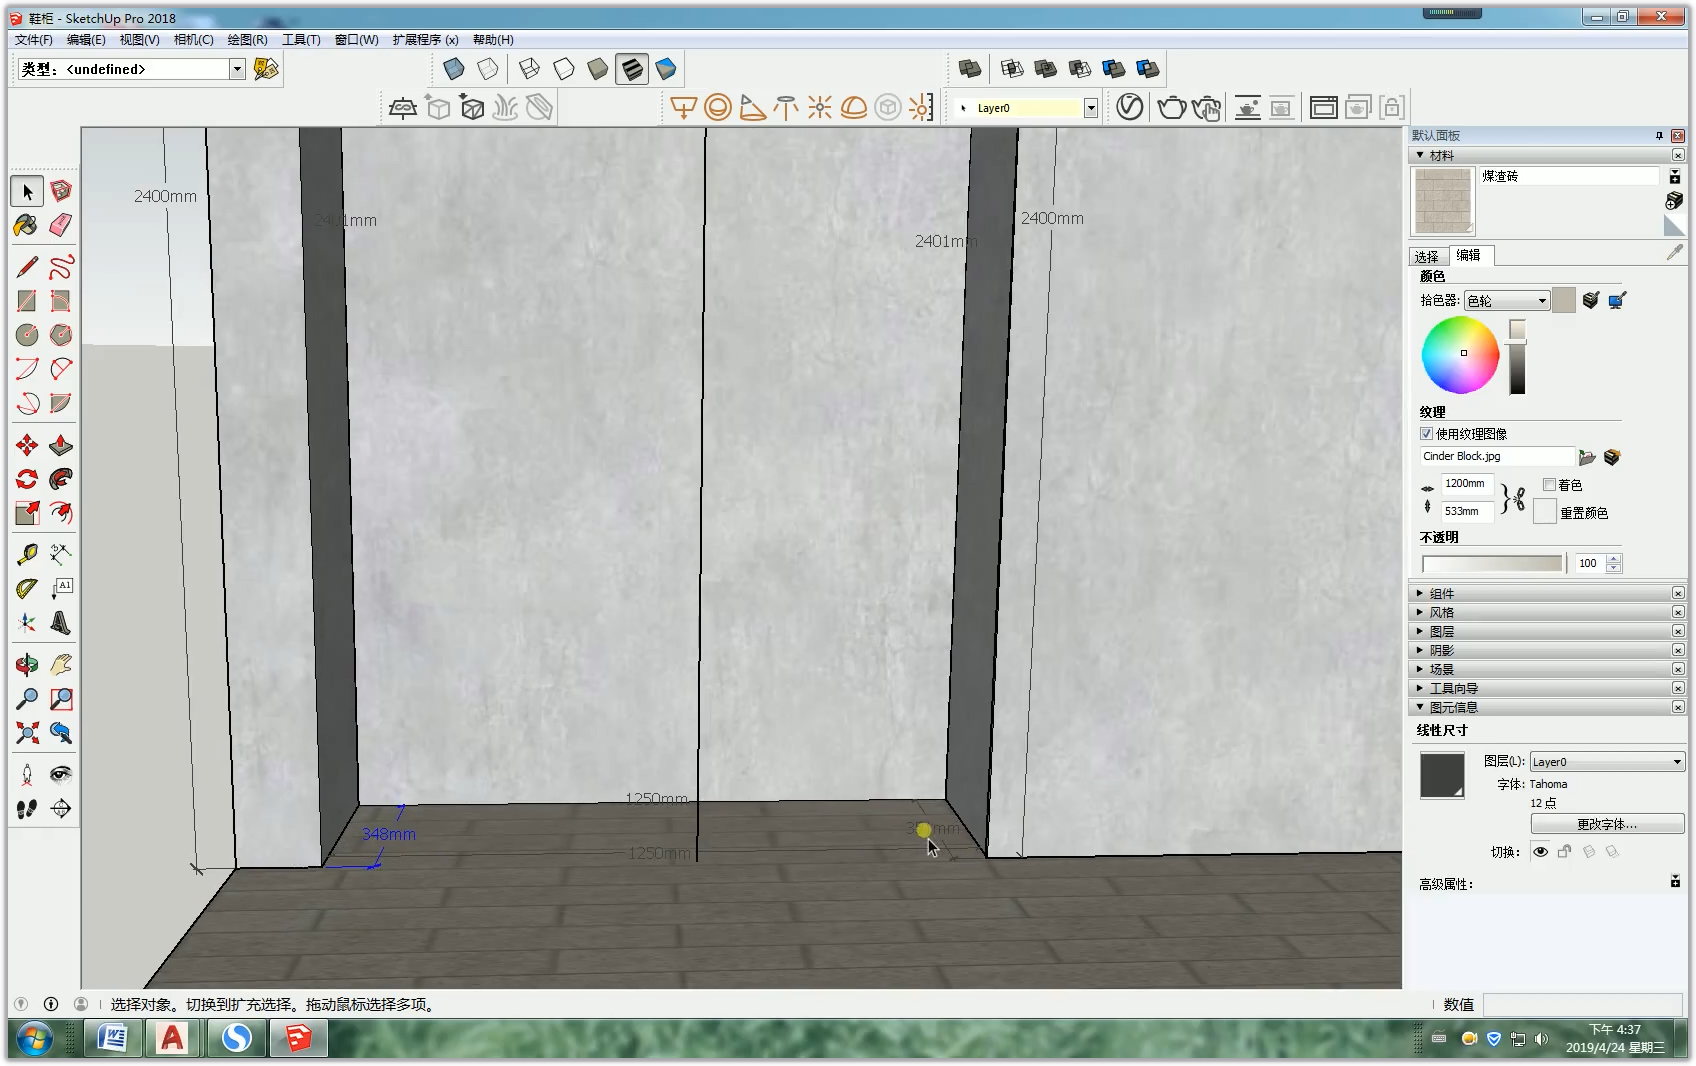Image resolution: width=1696 pixels, height=1066 pixels.
Task: Activate the Move tool
Action: click(27, 445)
